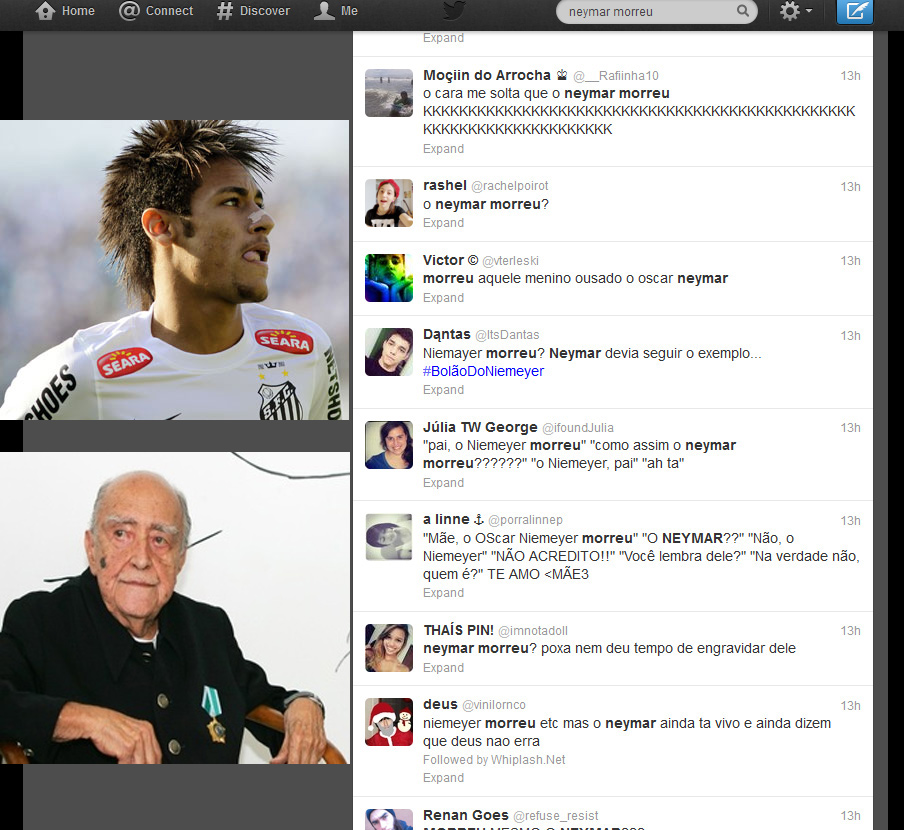Open the @imnotadoll handle
This screenshot has width=904, height=830.
533,631
